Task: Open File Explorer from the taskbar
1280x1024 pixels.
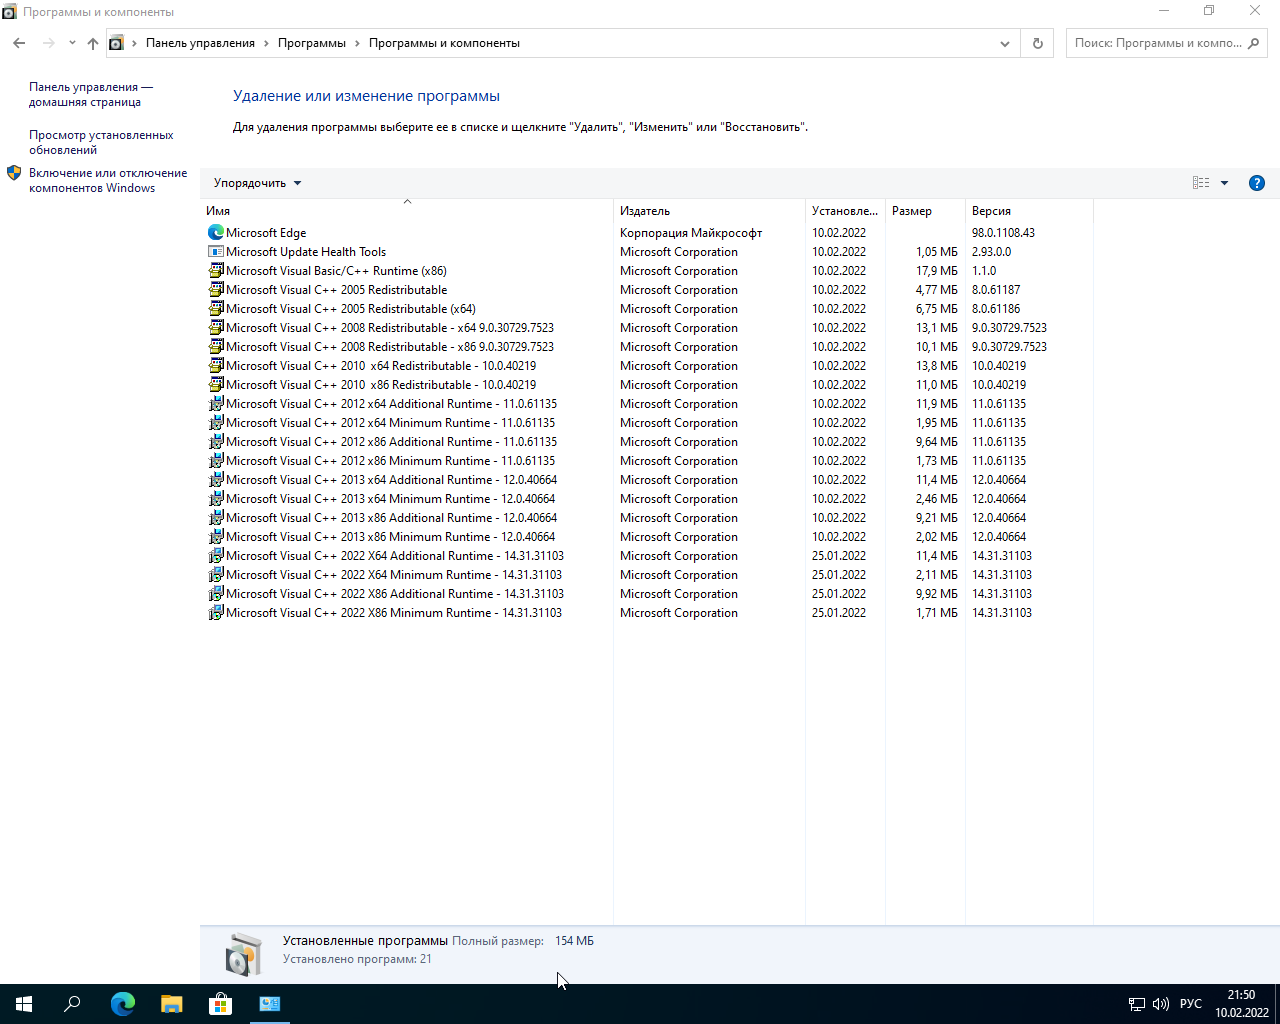Action: tap(172, 1004)
